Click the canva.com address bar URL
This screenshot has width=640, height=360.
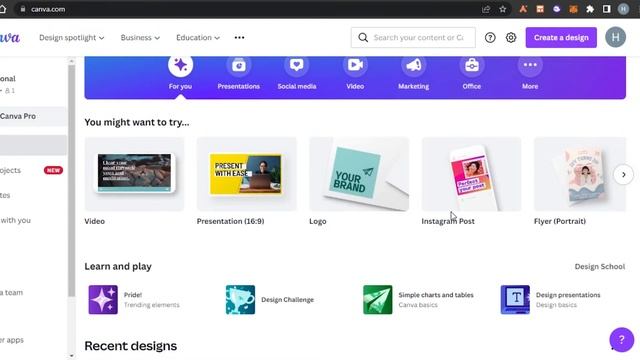pyautogui.click(x=48, y=9)
